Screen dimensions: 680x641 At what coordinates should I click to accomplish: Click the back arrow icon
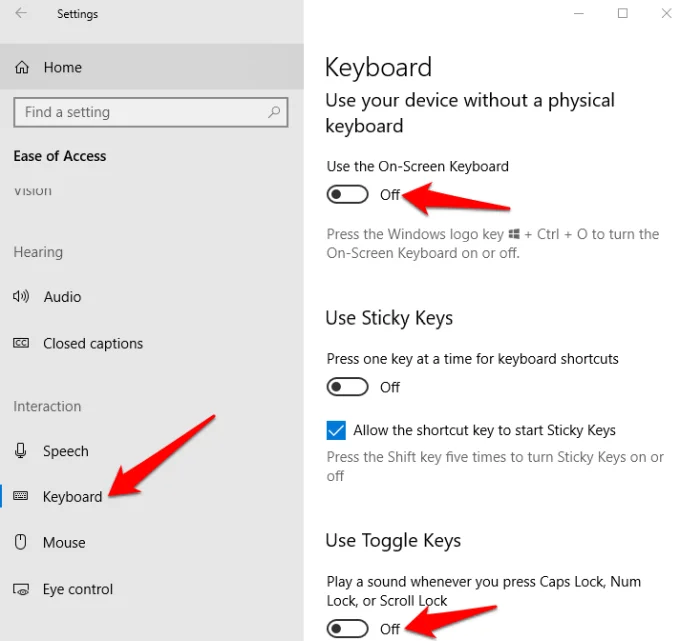(x=21, y=14)
